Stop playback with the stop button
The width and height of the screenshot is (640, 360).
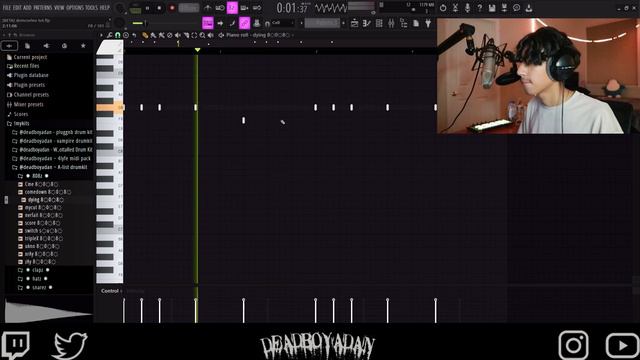pos(159,8)
